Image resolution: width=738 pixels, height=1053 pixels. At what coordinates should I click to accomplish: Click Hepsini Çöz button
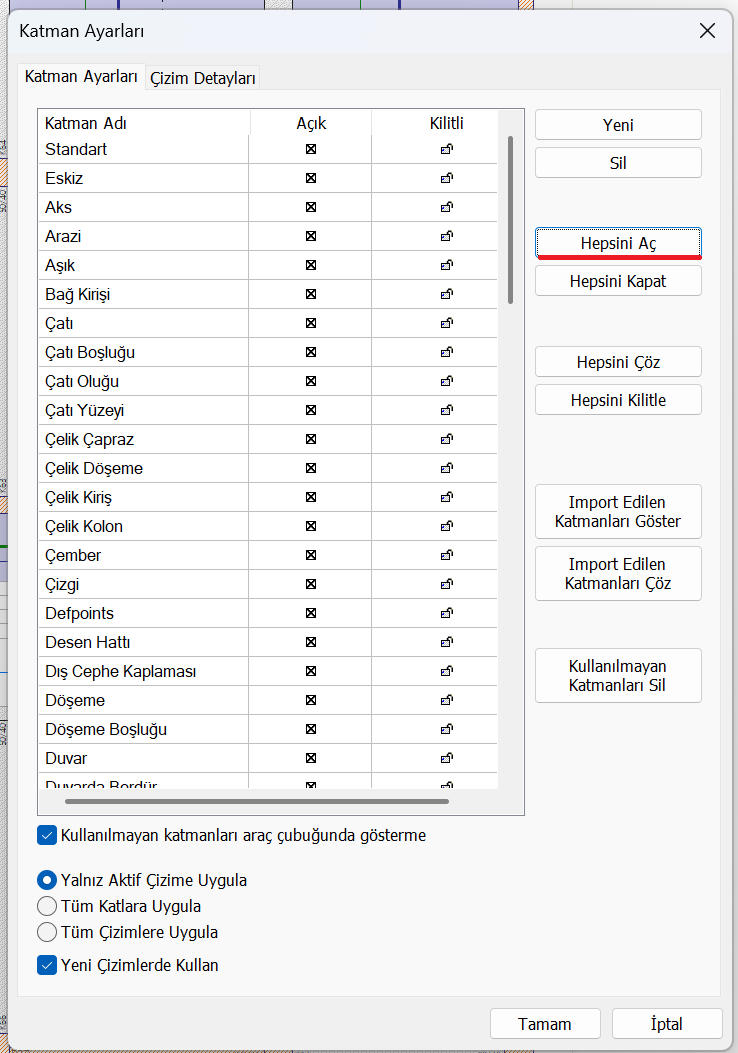[x=618, y=362]
